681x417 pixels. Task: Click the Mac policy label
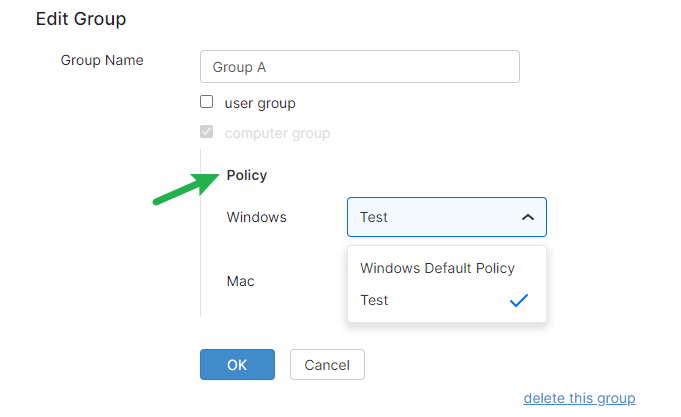click(241, 281)
